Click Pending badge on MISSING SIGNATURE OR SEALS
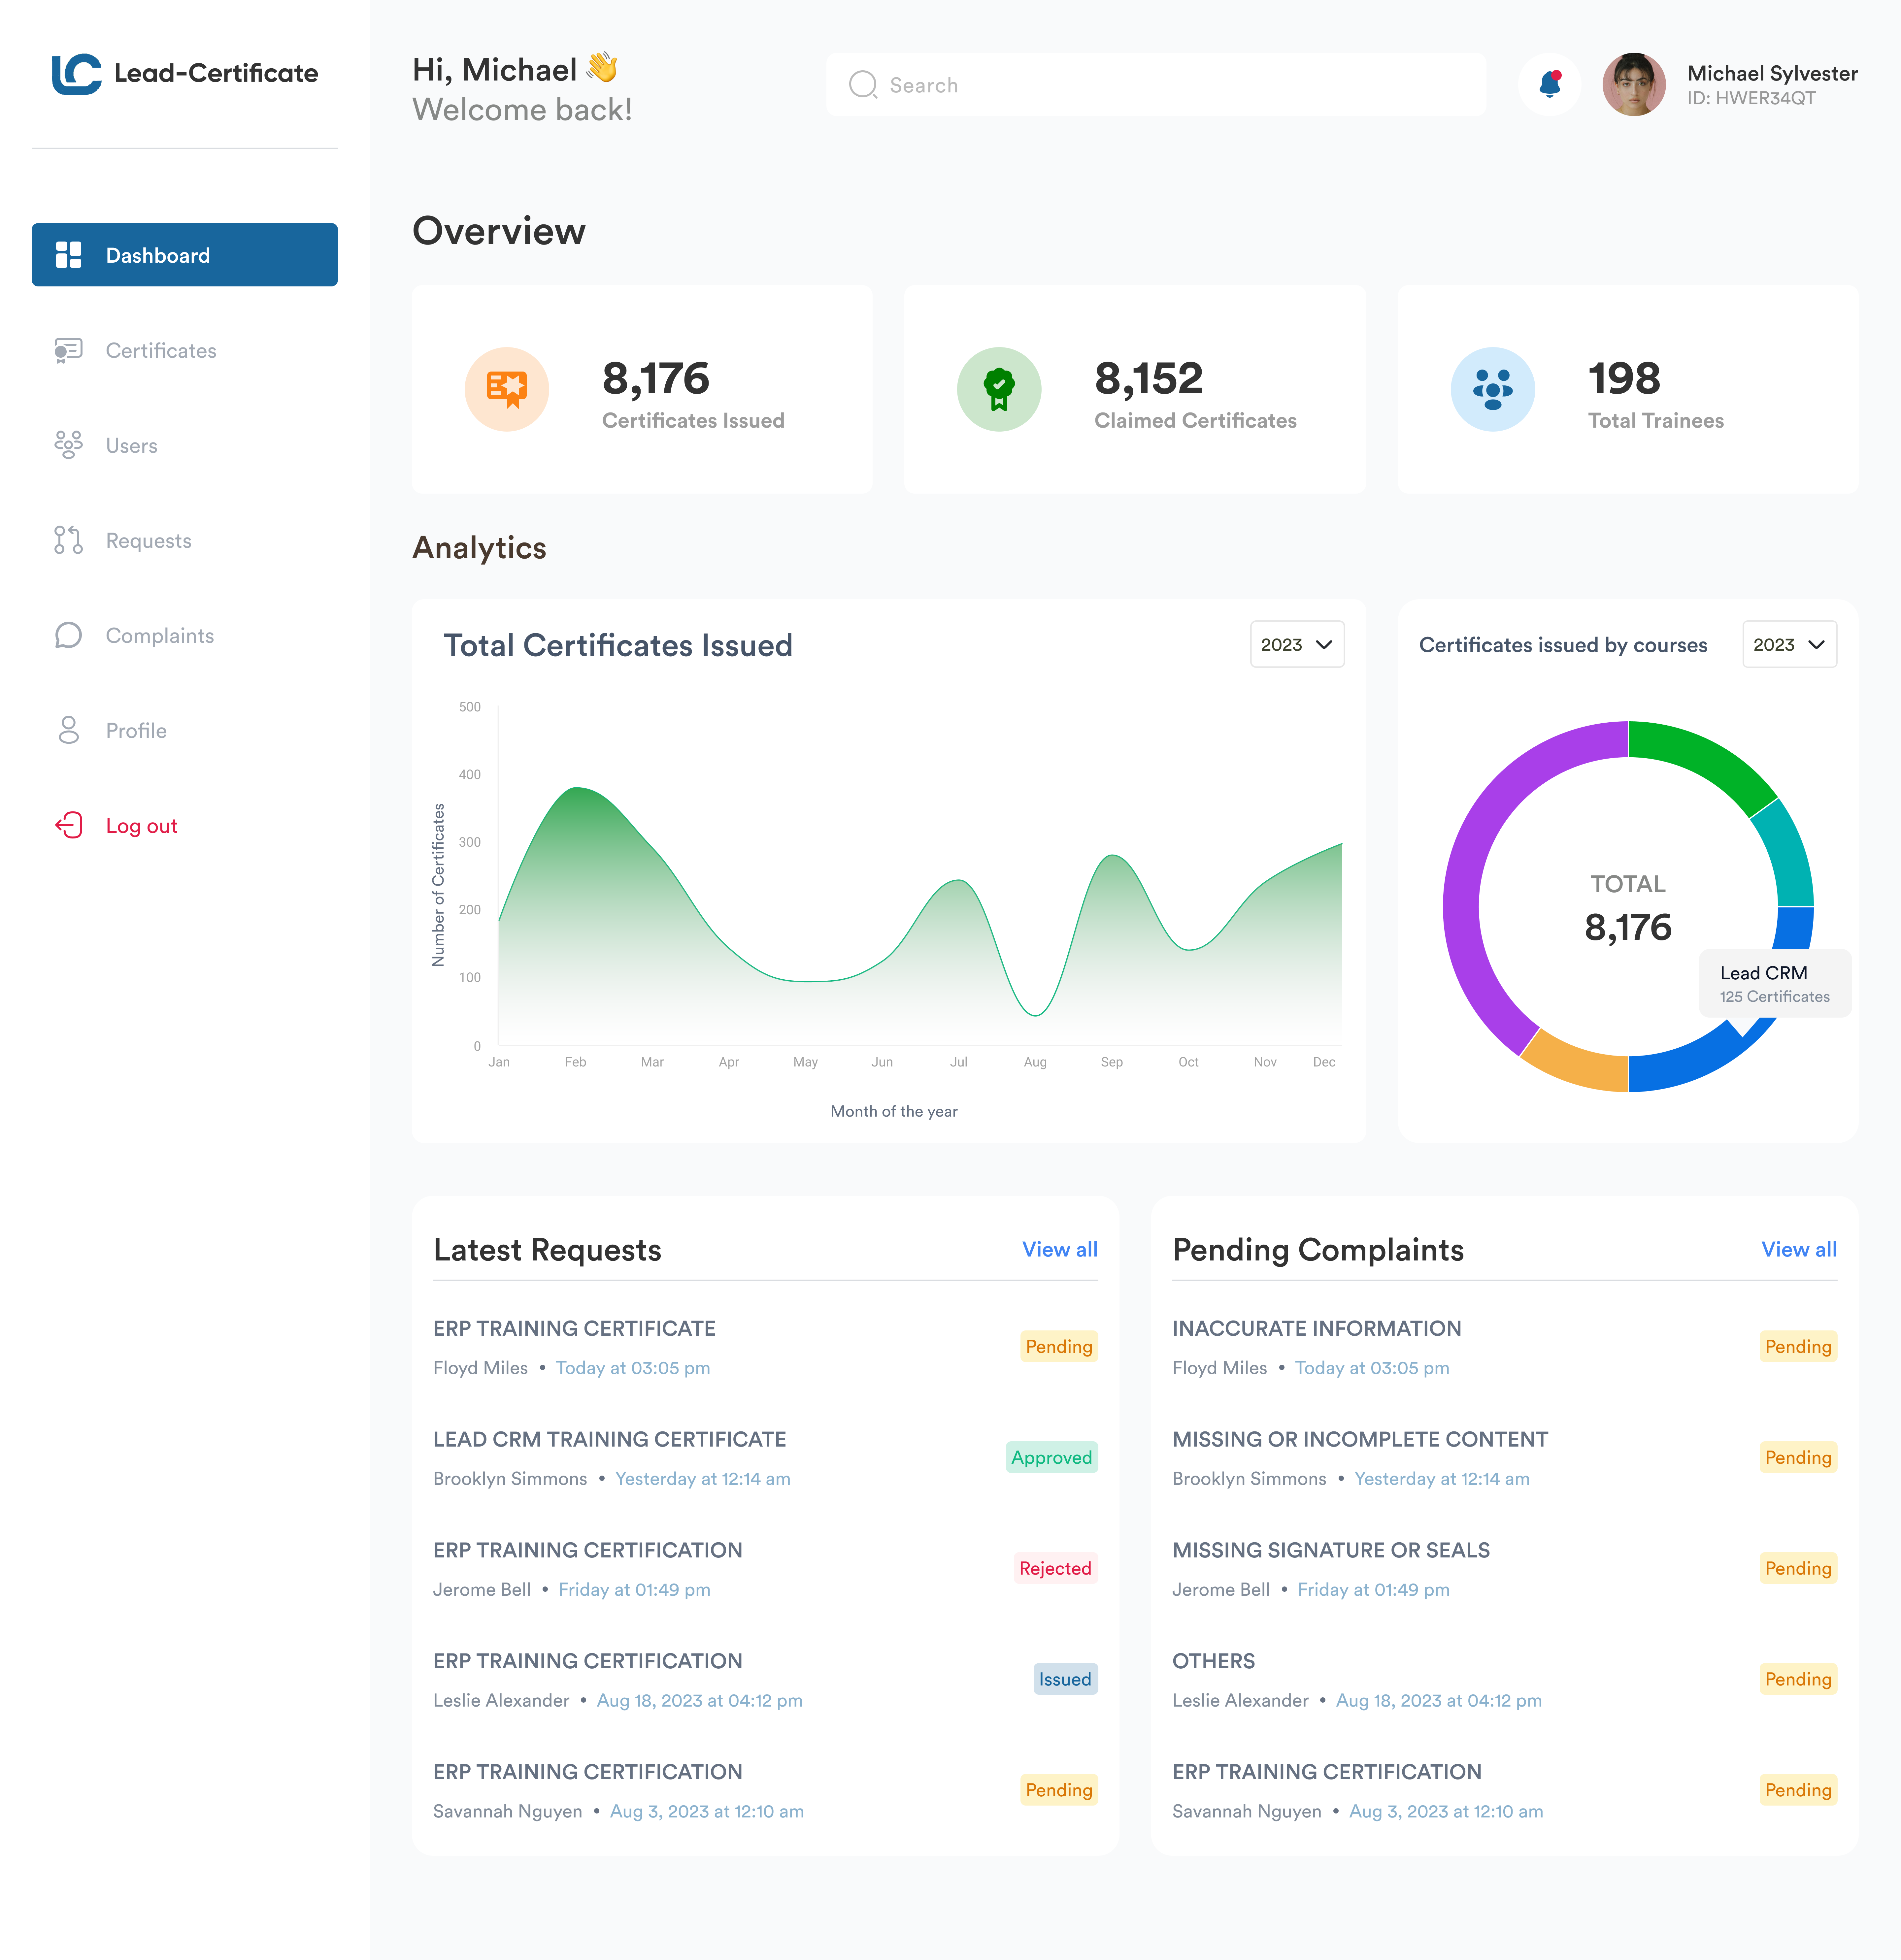Viewport: 1901px width, 1960px height. click(1798, 1568)
